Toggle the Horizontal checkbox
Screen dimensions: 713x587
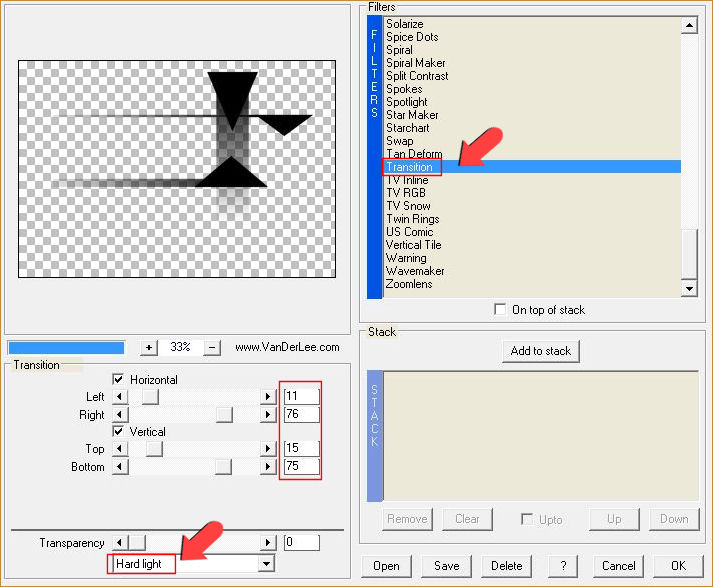(x=119, y=380)
